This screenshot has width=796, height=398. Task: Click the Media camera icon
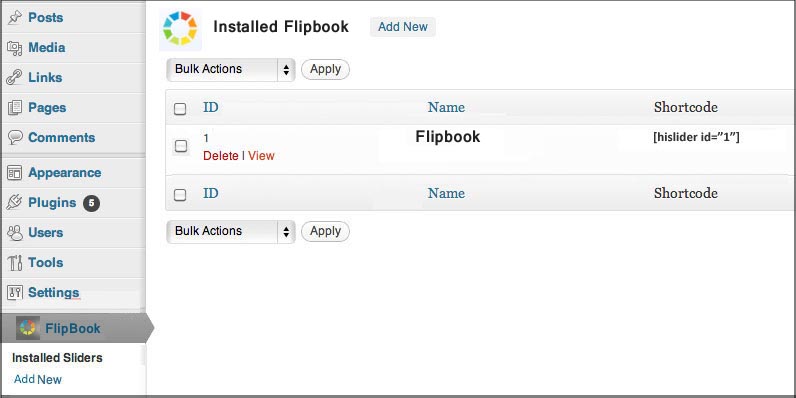click(x=15, y=48)
